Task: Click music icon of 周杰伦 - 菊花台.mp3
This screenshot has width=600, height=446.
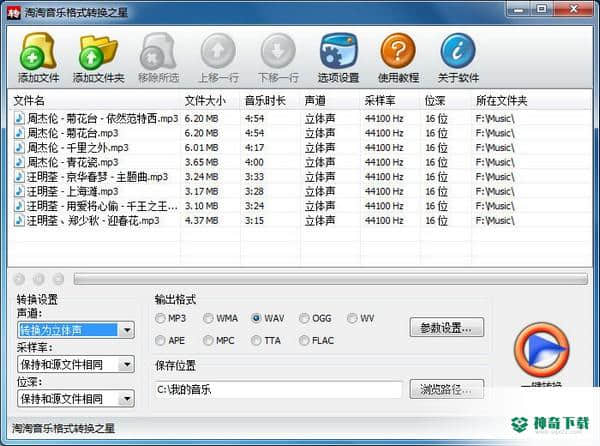Action: 19,133
